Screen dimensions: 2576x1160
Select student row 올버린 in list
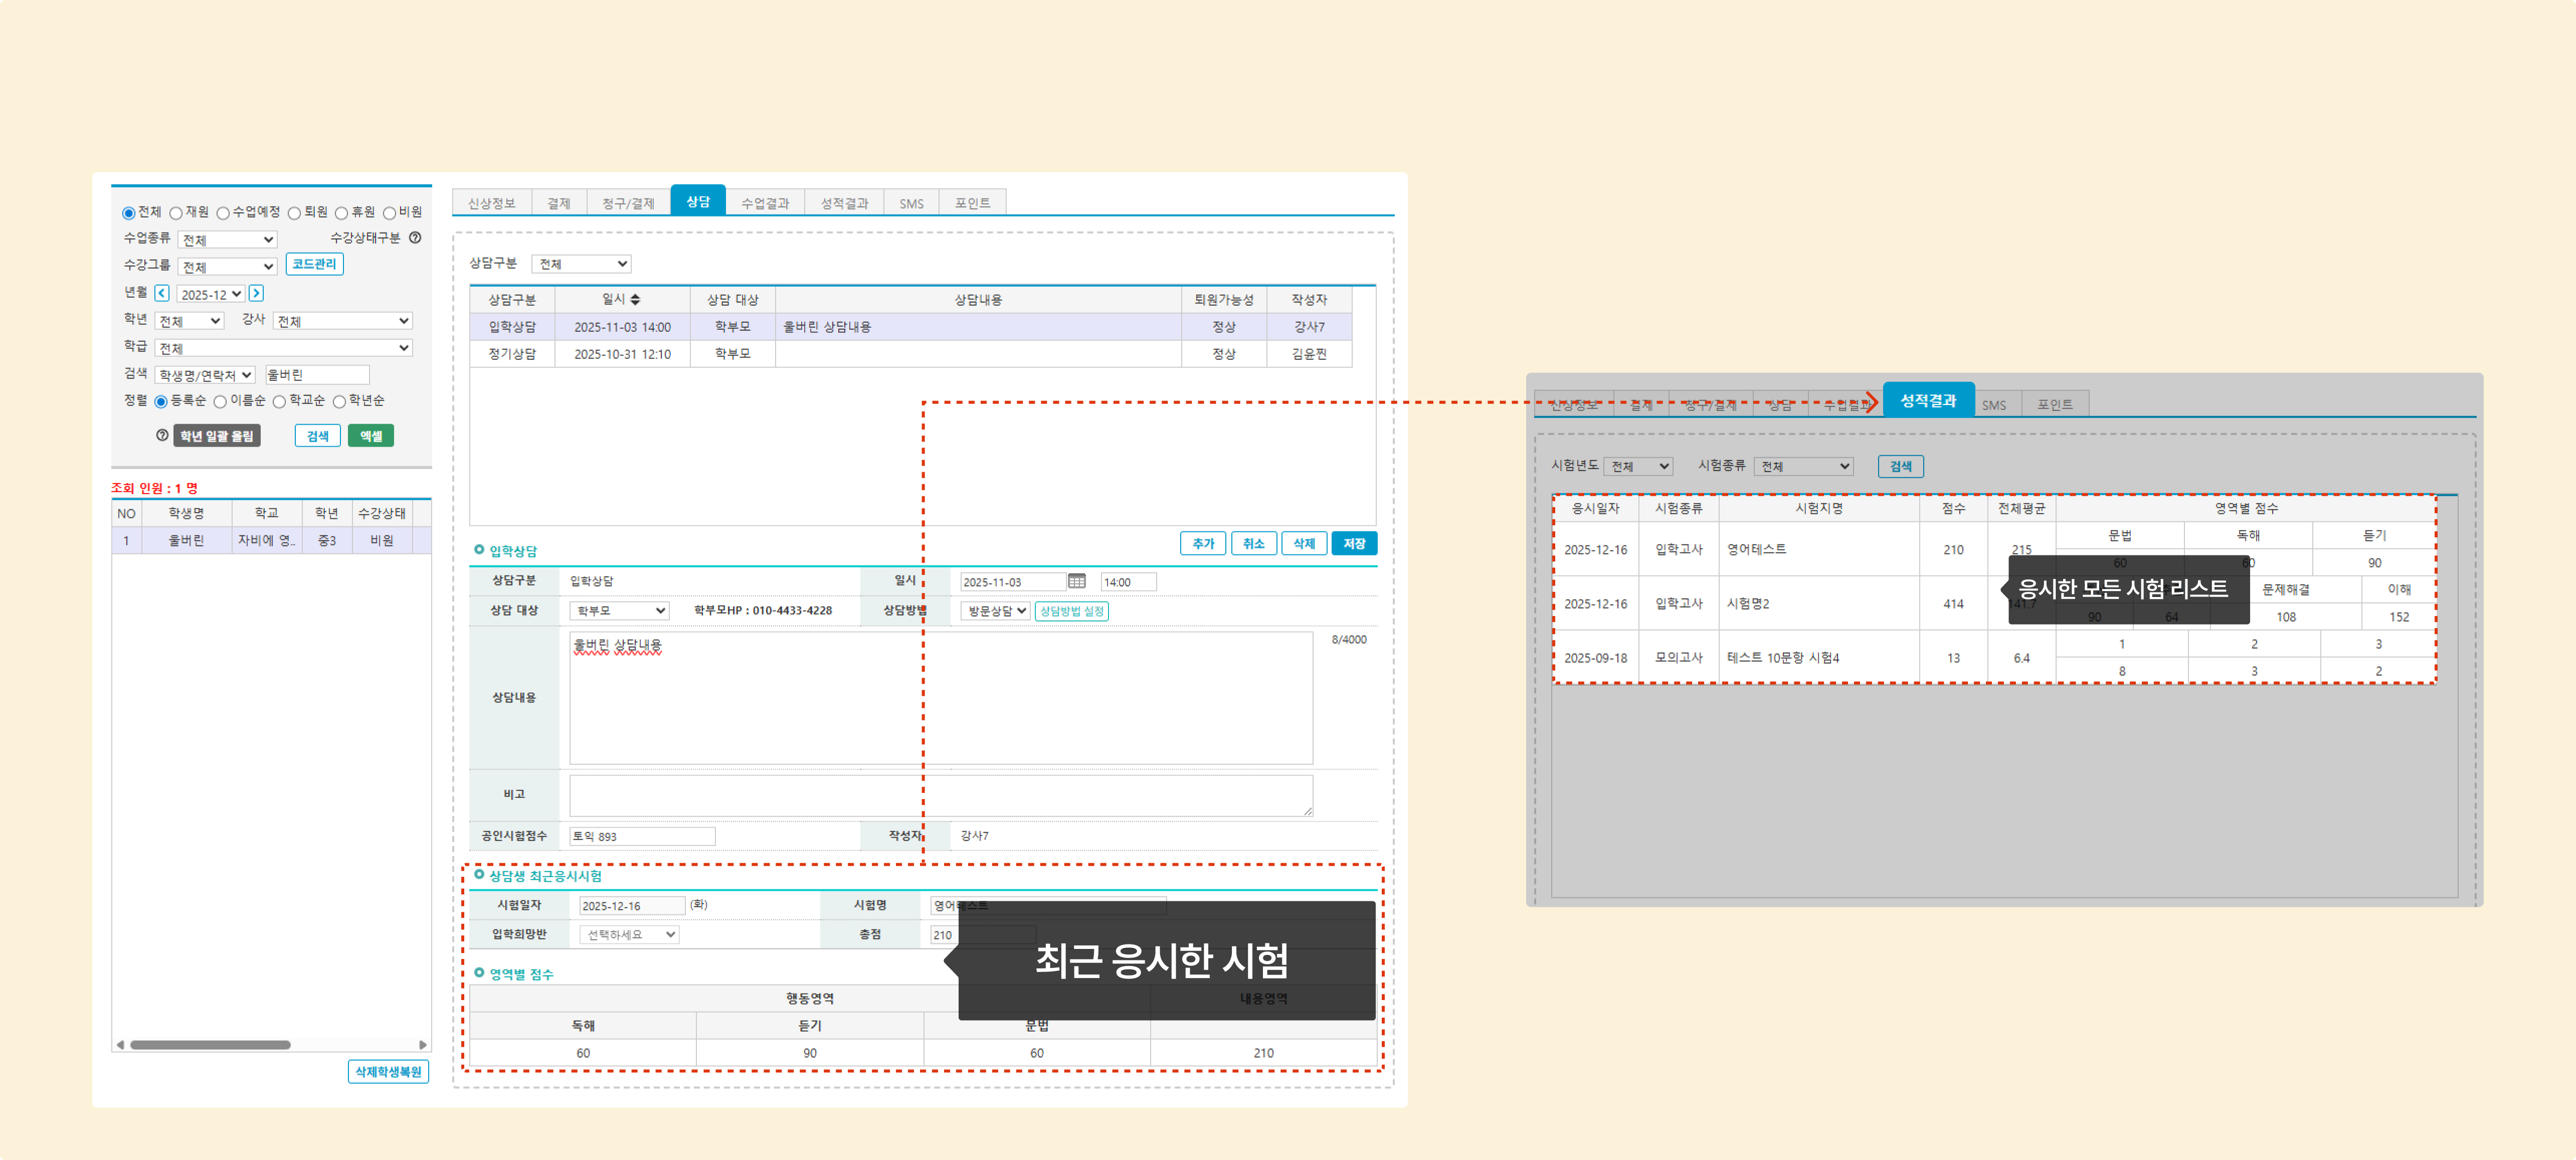click(x=271, y=540)
